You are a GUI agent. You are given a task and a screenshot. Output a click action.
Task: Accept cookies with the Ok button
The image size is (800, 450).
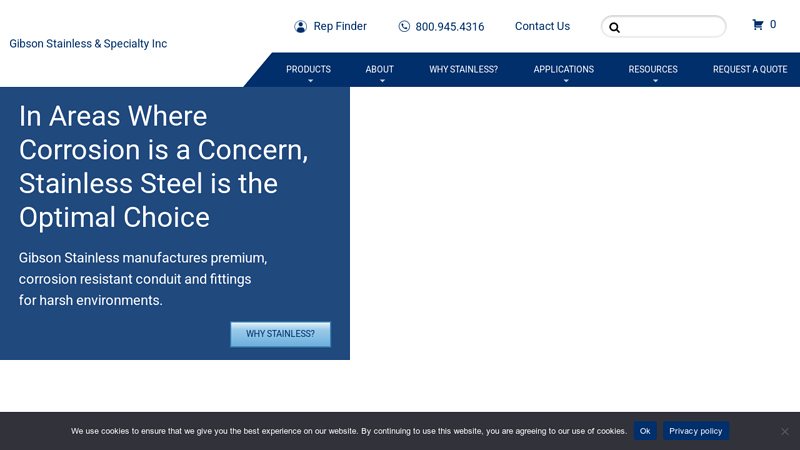[645, 431]
